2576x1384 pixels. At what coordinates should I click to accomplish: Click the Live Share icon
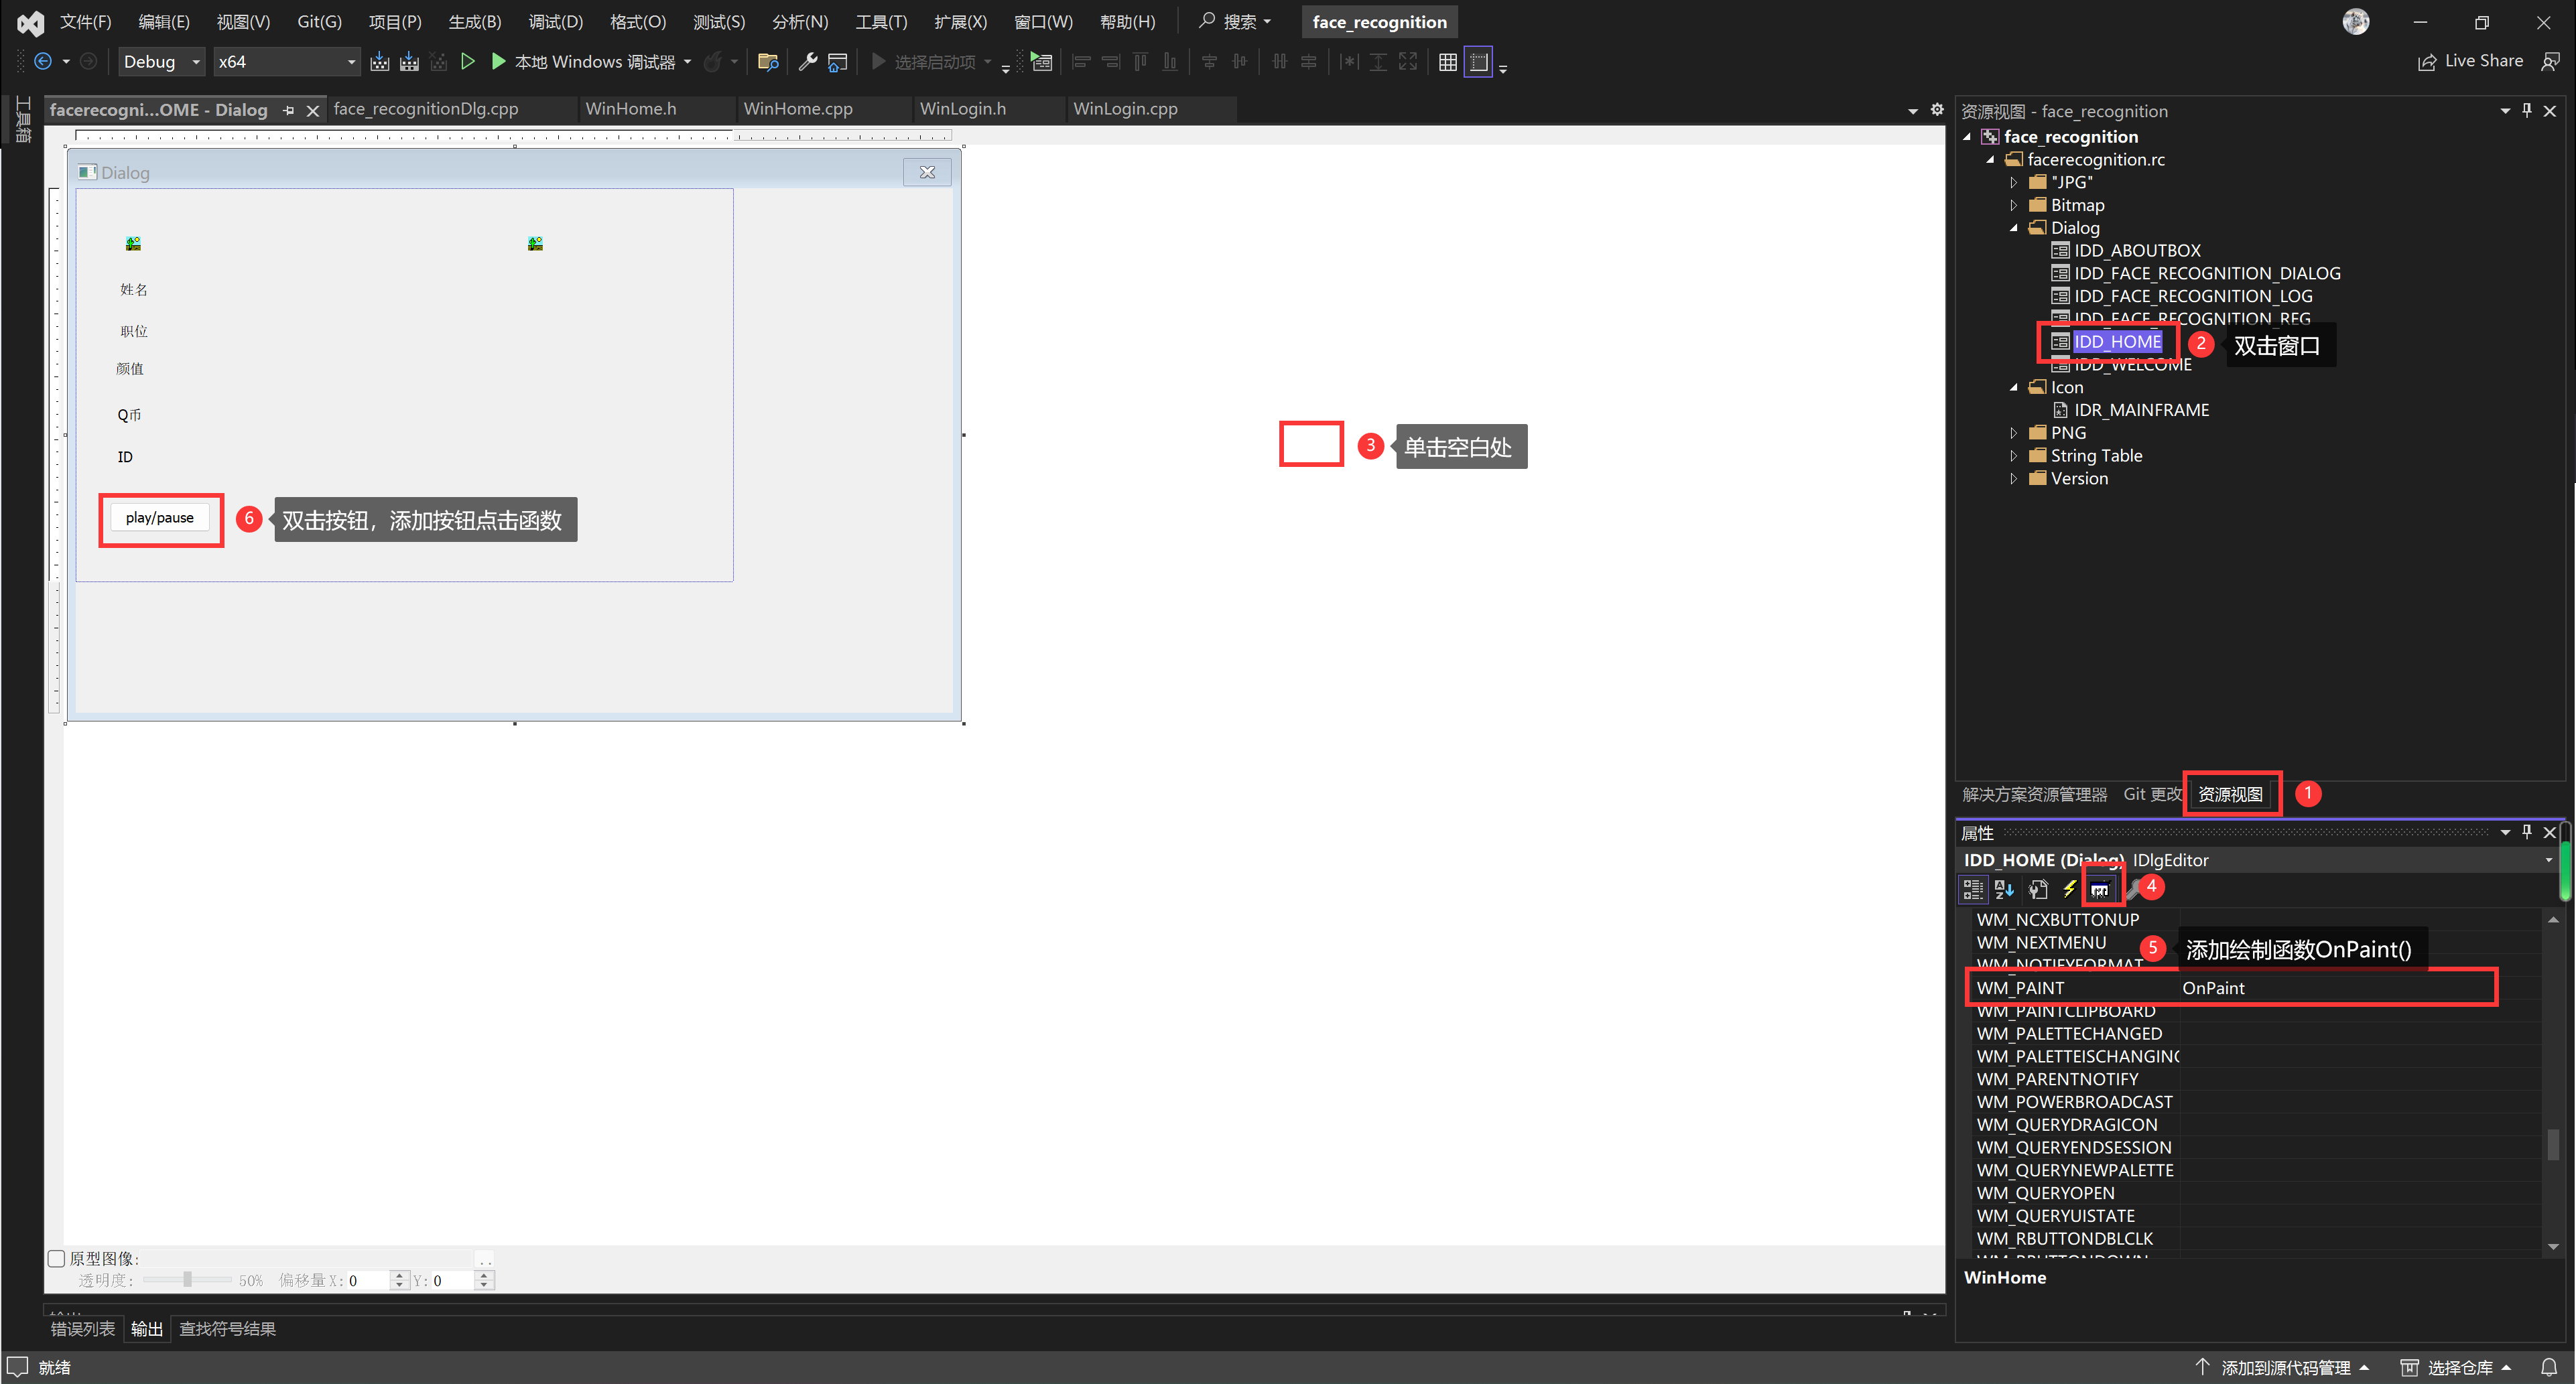tap(2427, 62)
